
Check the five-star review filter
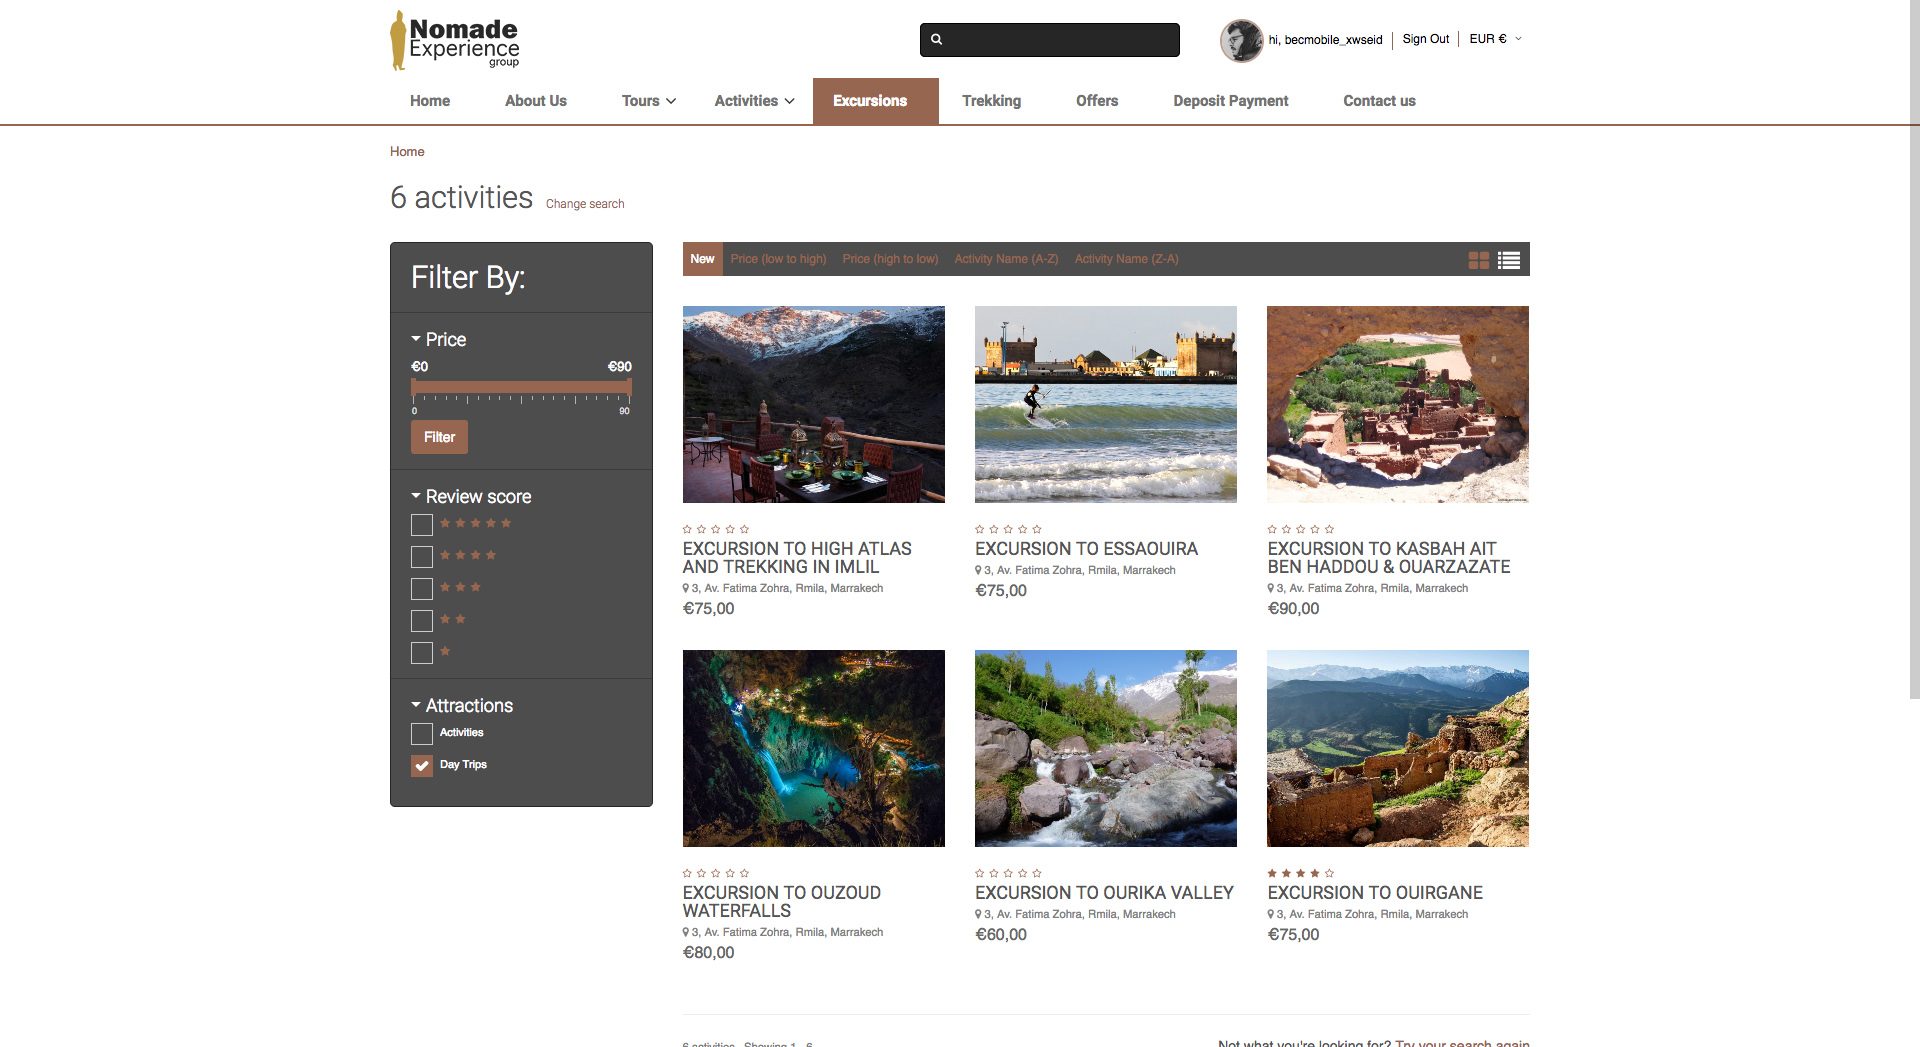[422, 524]
